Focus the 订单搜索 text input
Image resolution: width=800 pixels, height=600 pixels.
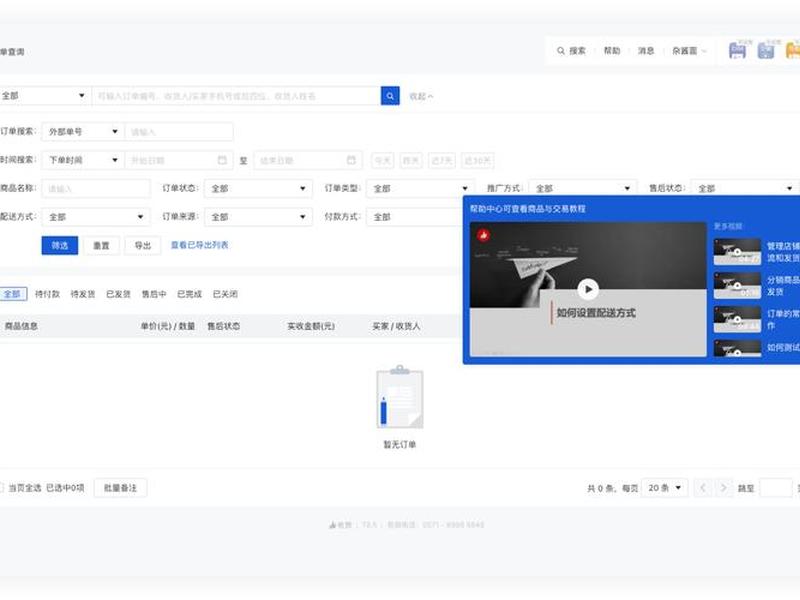(179, 132)
